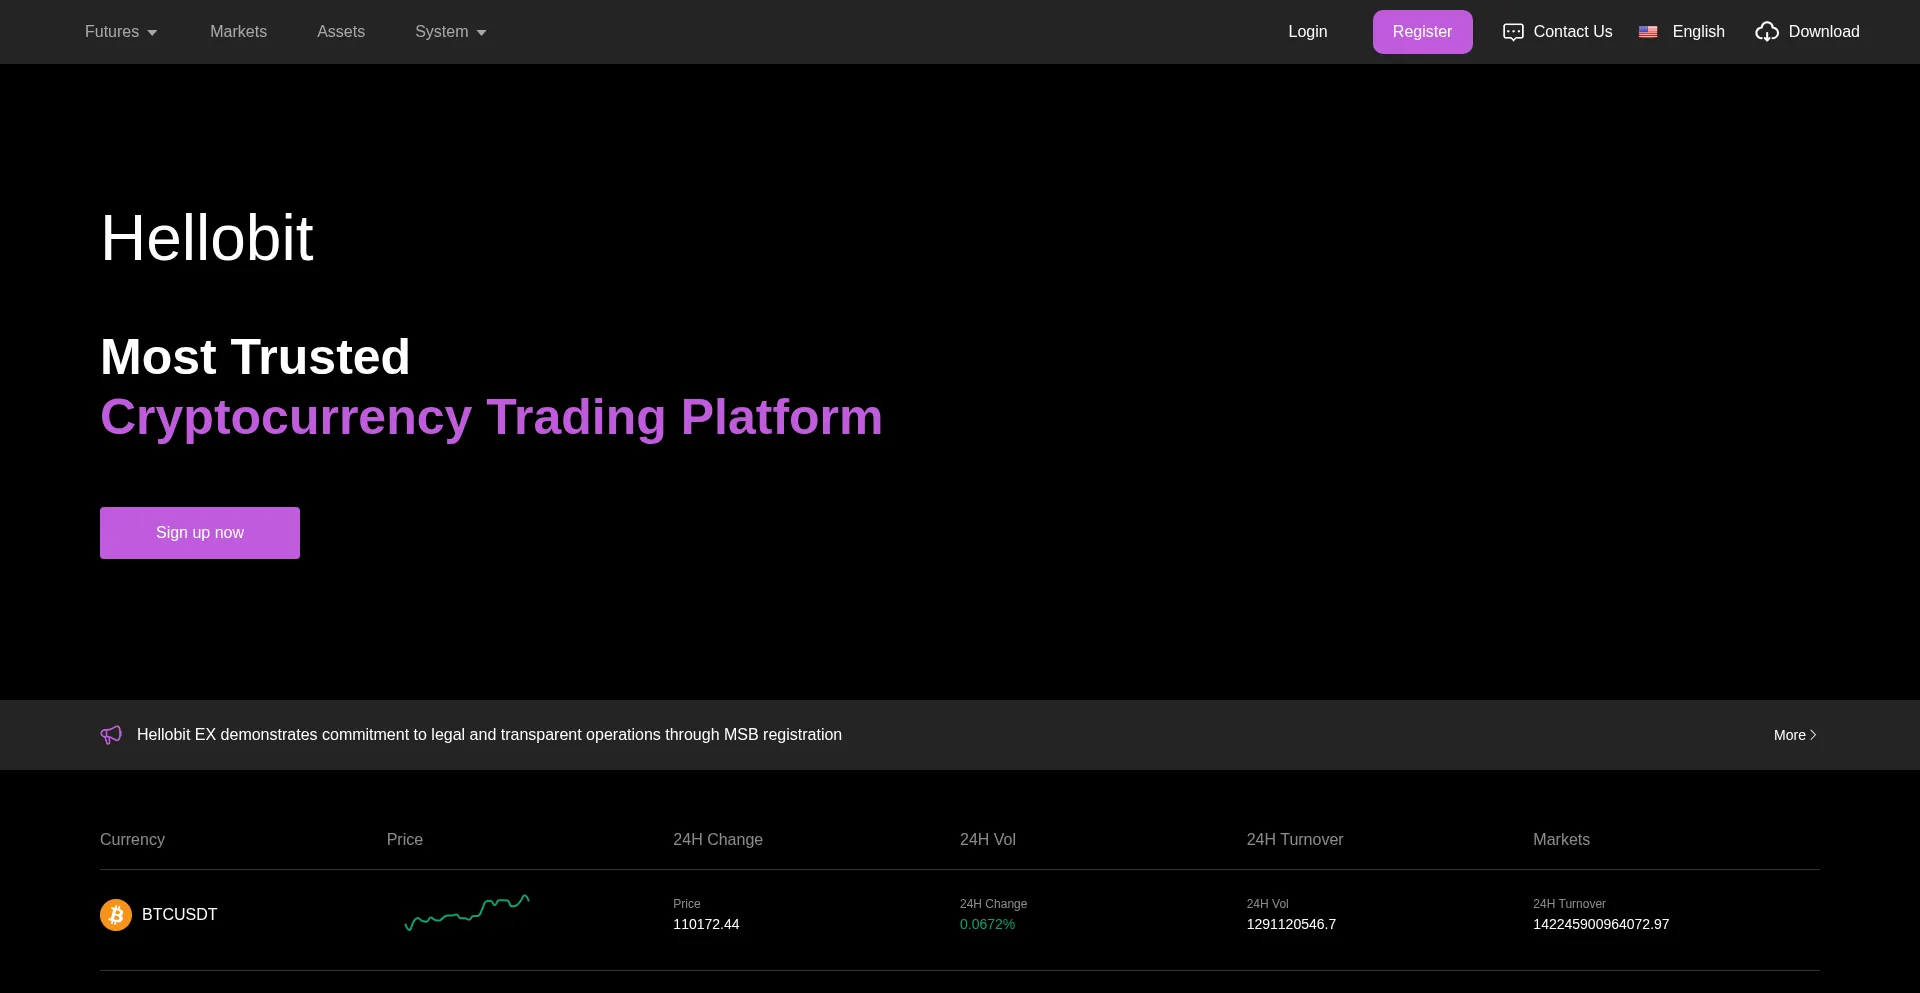Click the megaphone announcement icon
Viewport: 1920px width, 993px height.
(111, 735)
